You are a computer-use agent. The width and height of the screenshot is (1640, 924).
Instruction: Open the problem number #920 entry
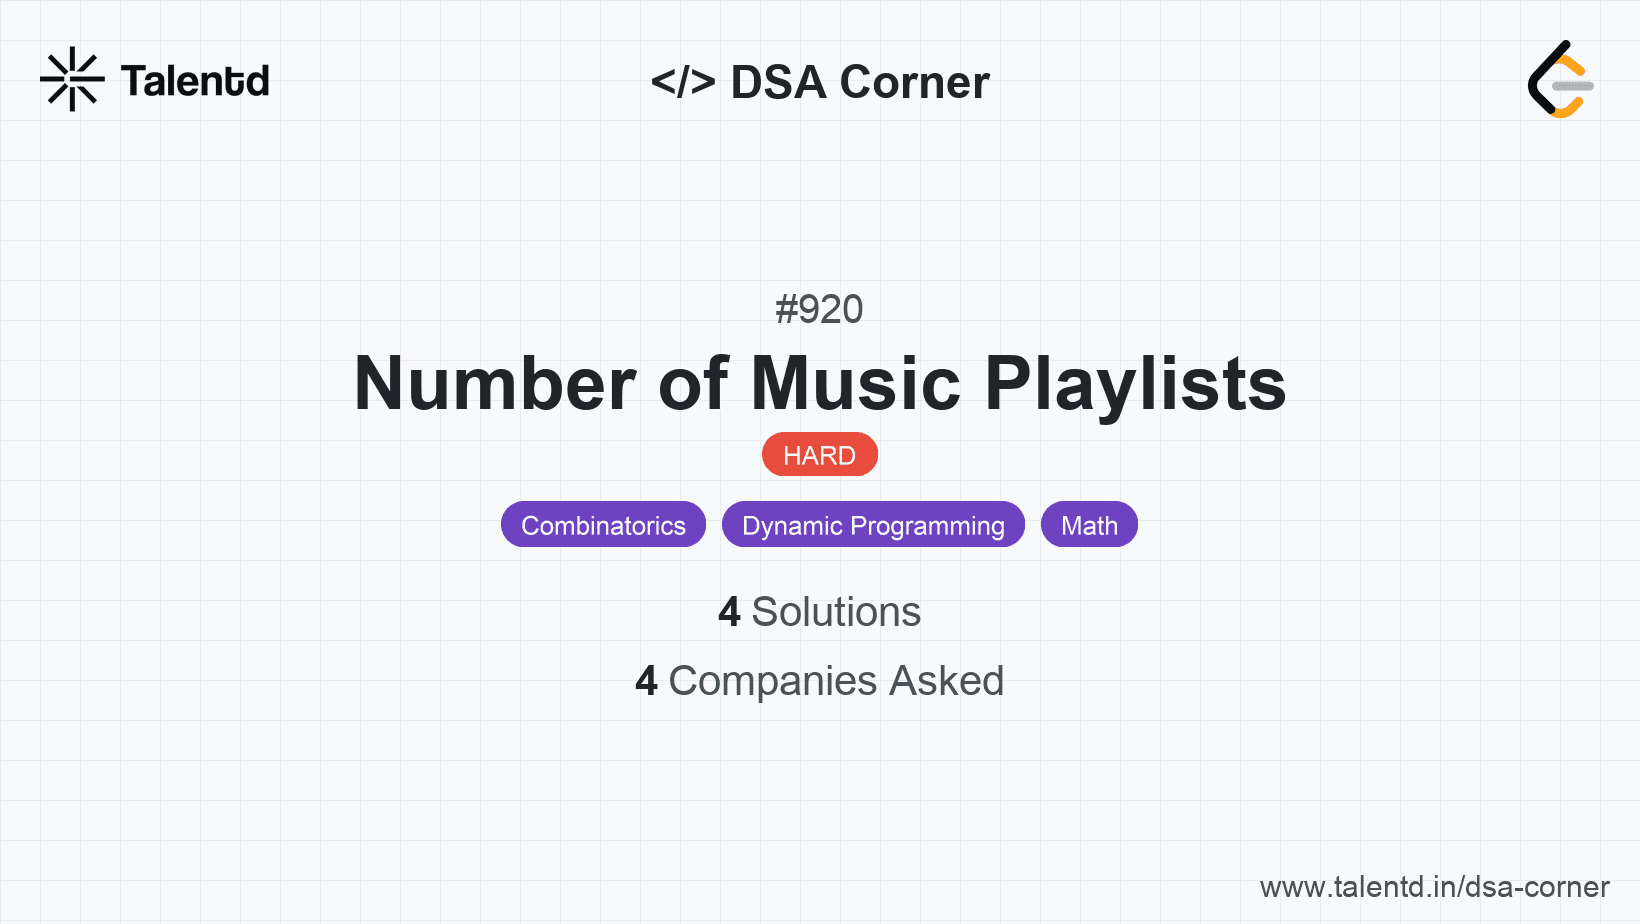pos(820,309)
